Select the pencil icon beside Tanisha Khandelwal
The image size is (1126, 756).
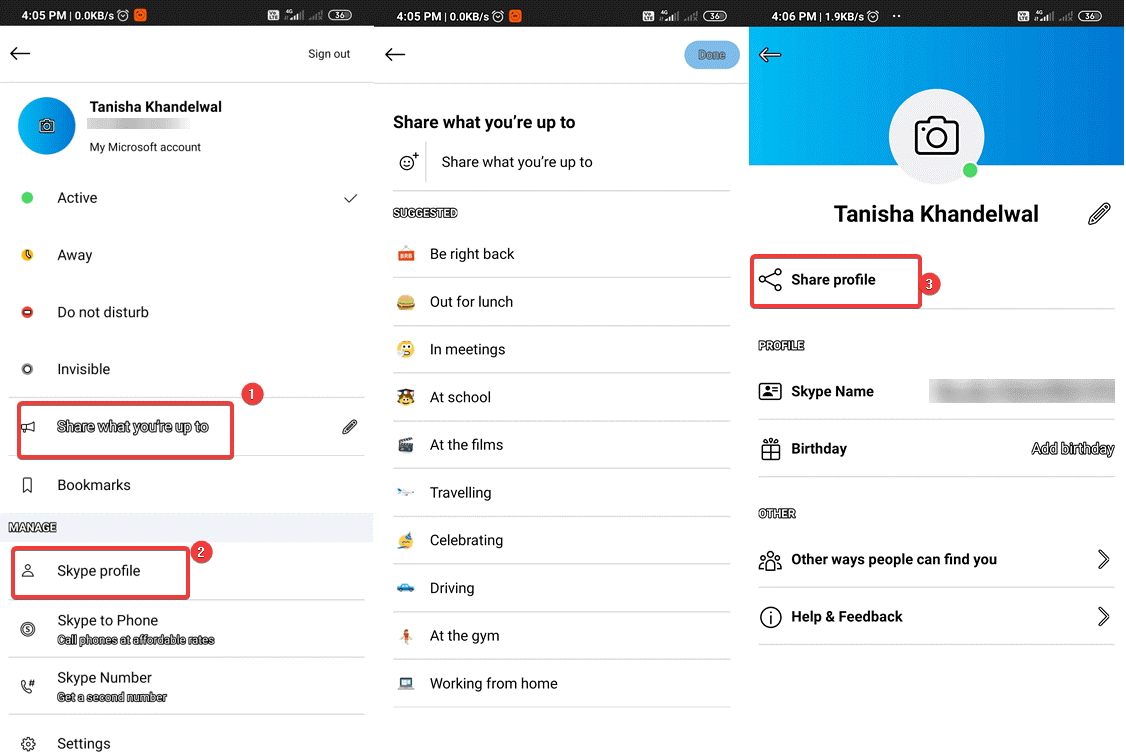[x=1099, y=213]
